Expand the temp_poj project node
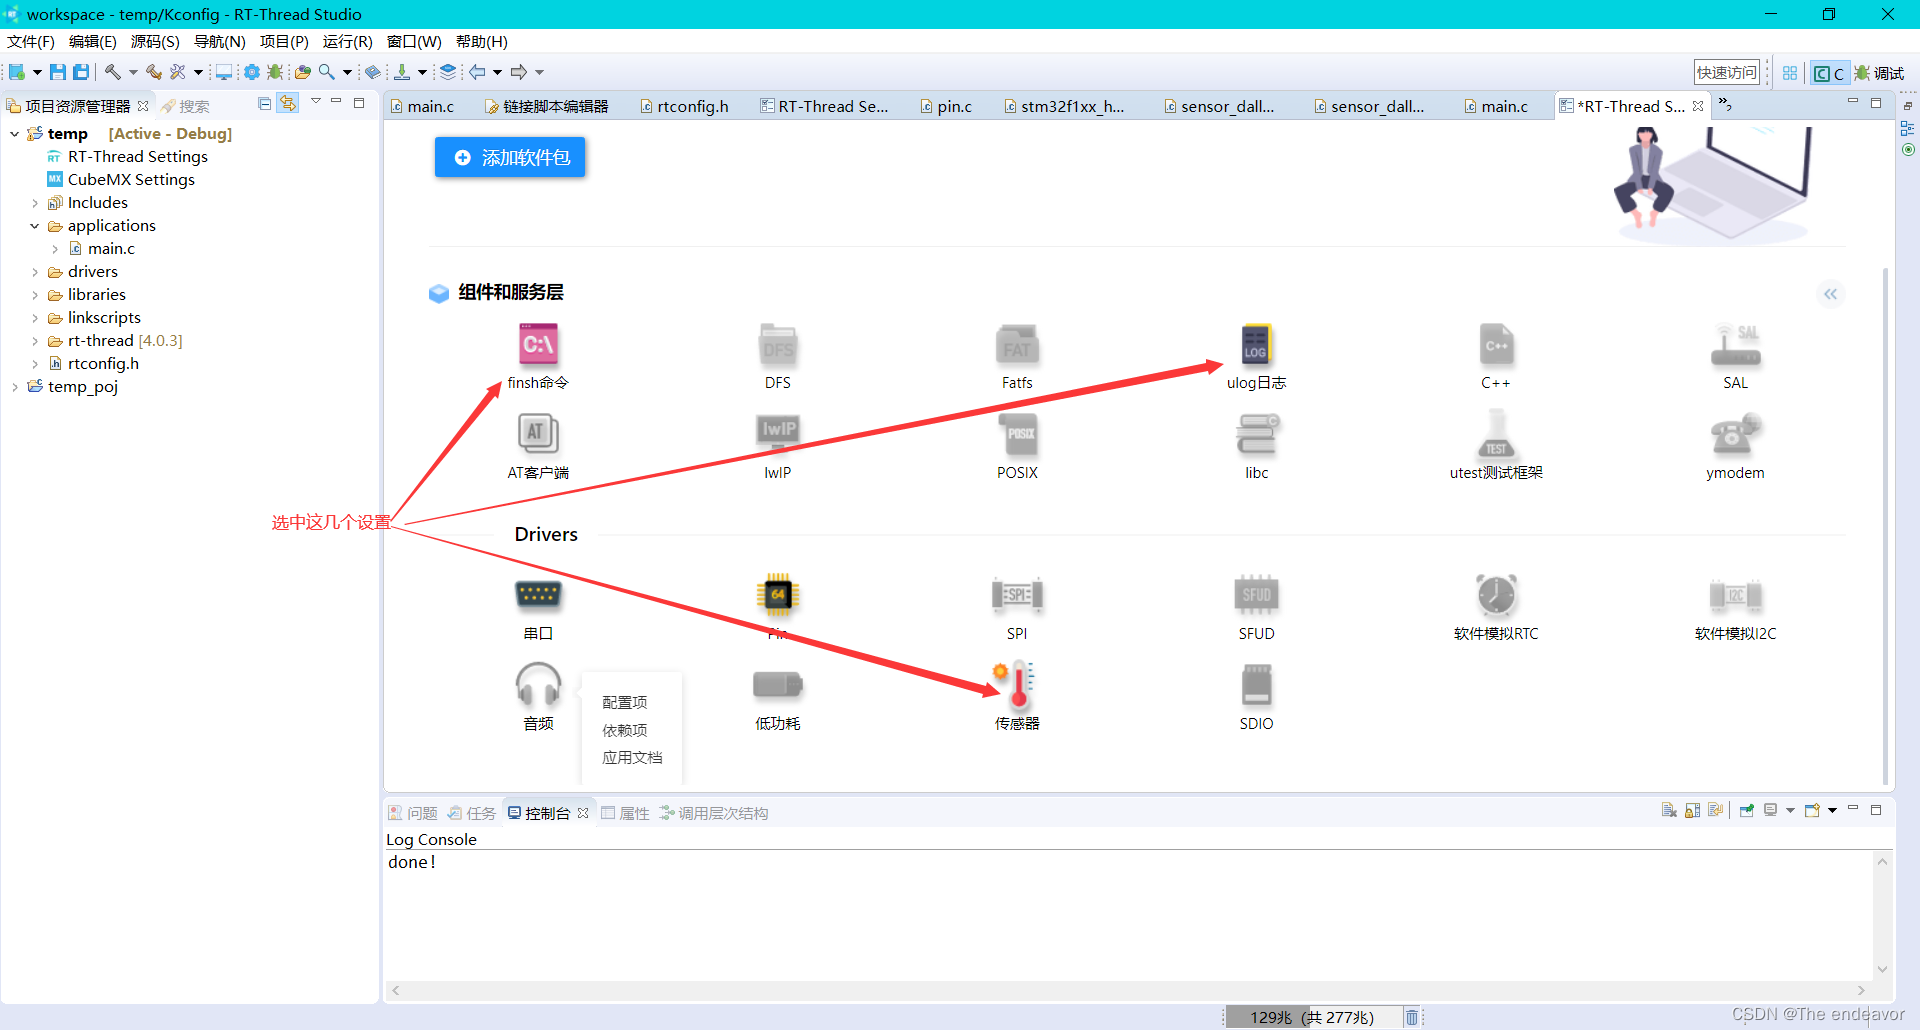This screenshot has width=1920, height=1030. coord(15,387)
